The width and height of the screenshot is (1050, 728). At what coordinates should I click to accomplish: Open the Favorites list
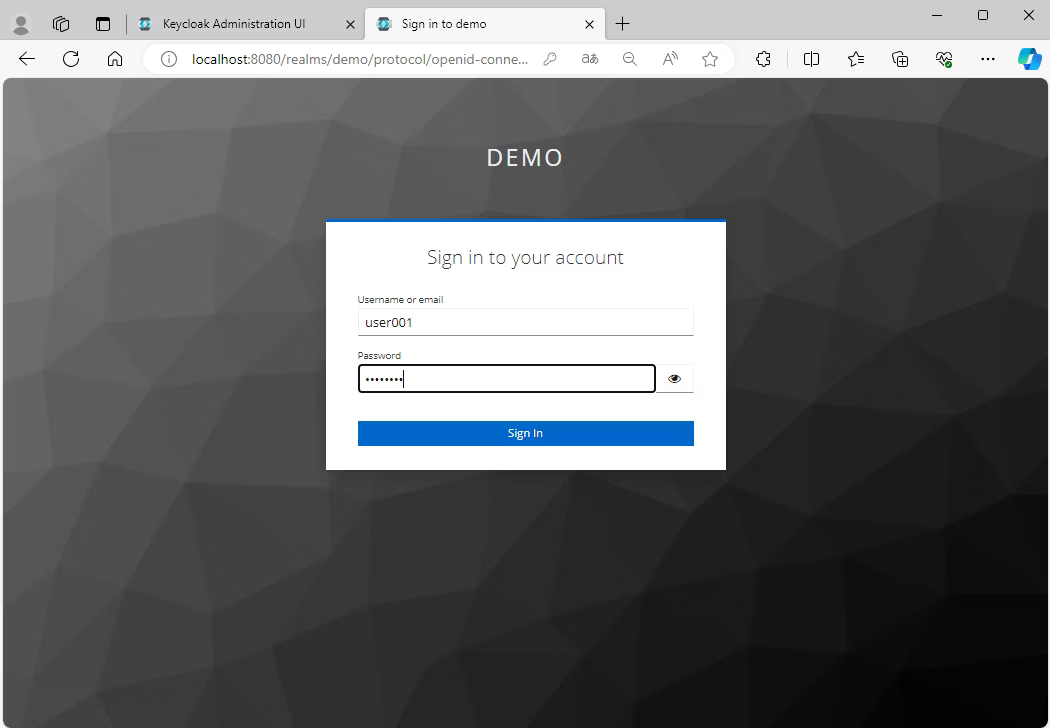tap(856, 59)
